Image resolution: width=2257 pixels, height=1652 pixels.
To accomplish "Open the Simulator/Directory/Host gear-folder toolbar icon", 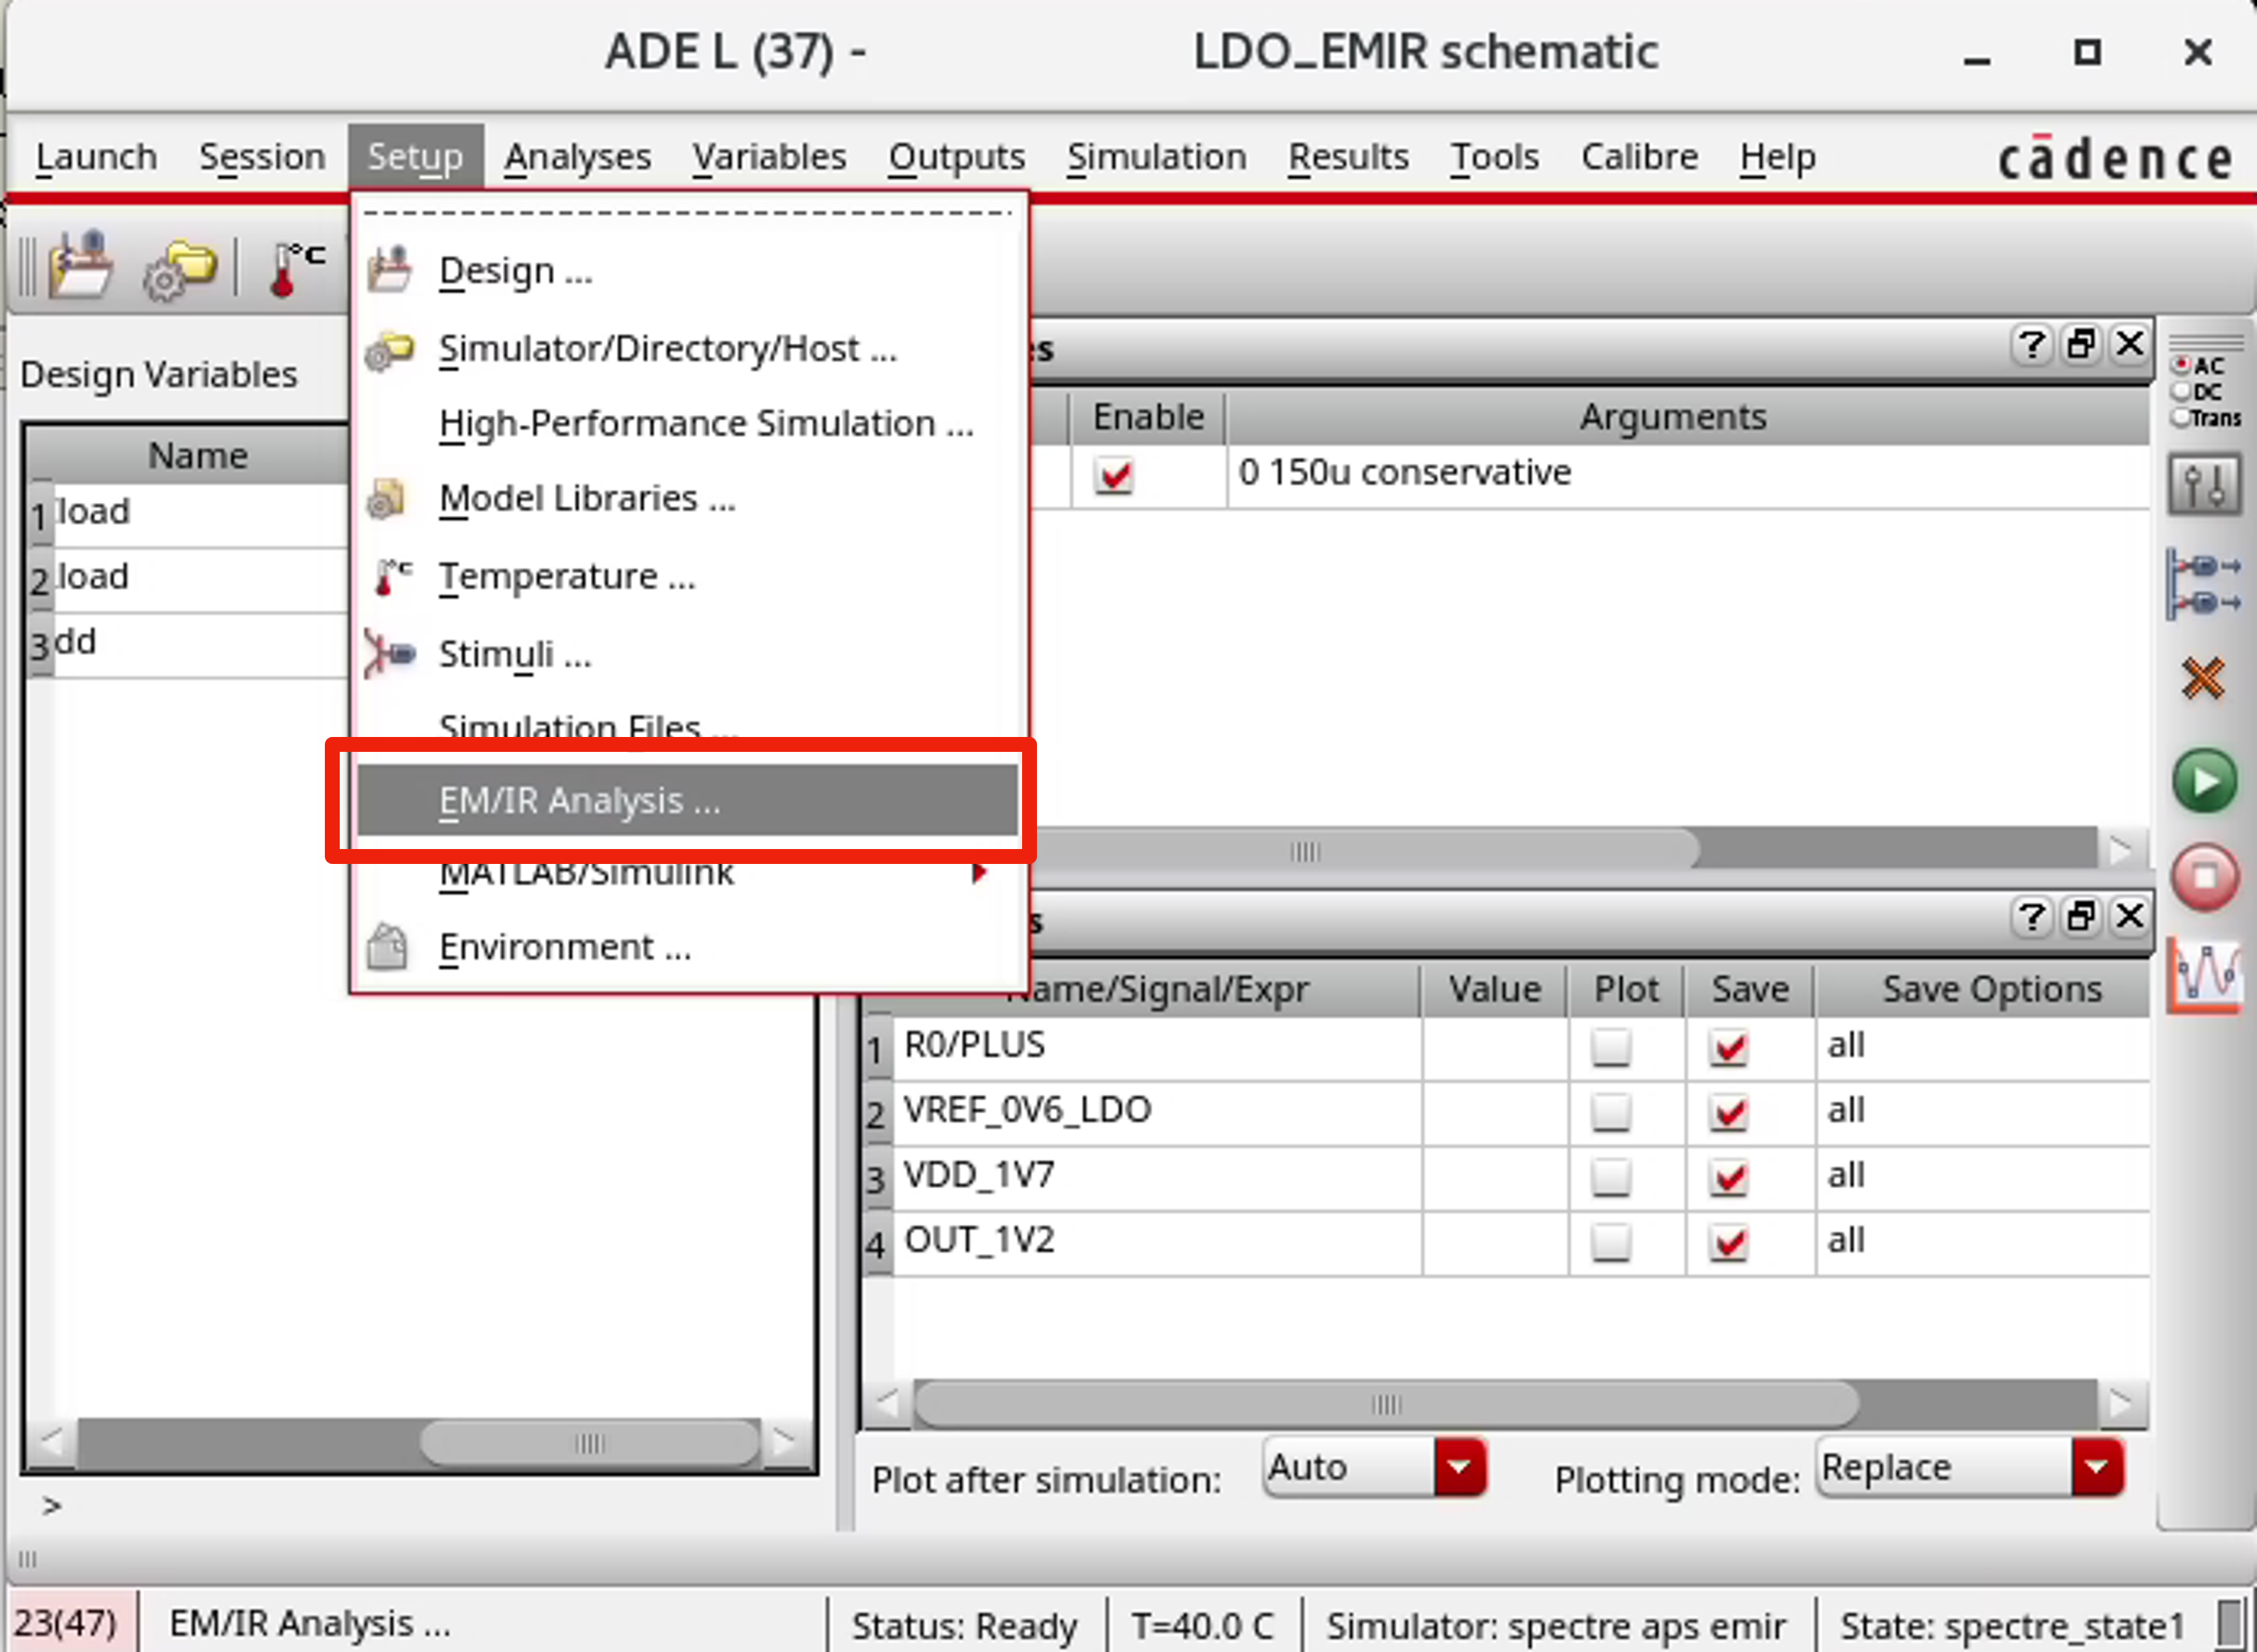I will coord(178,266).
